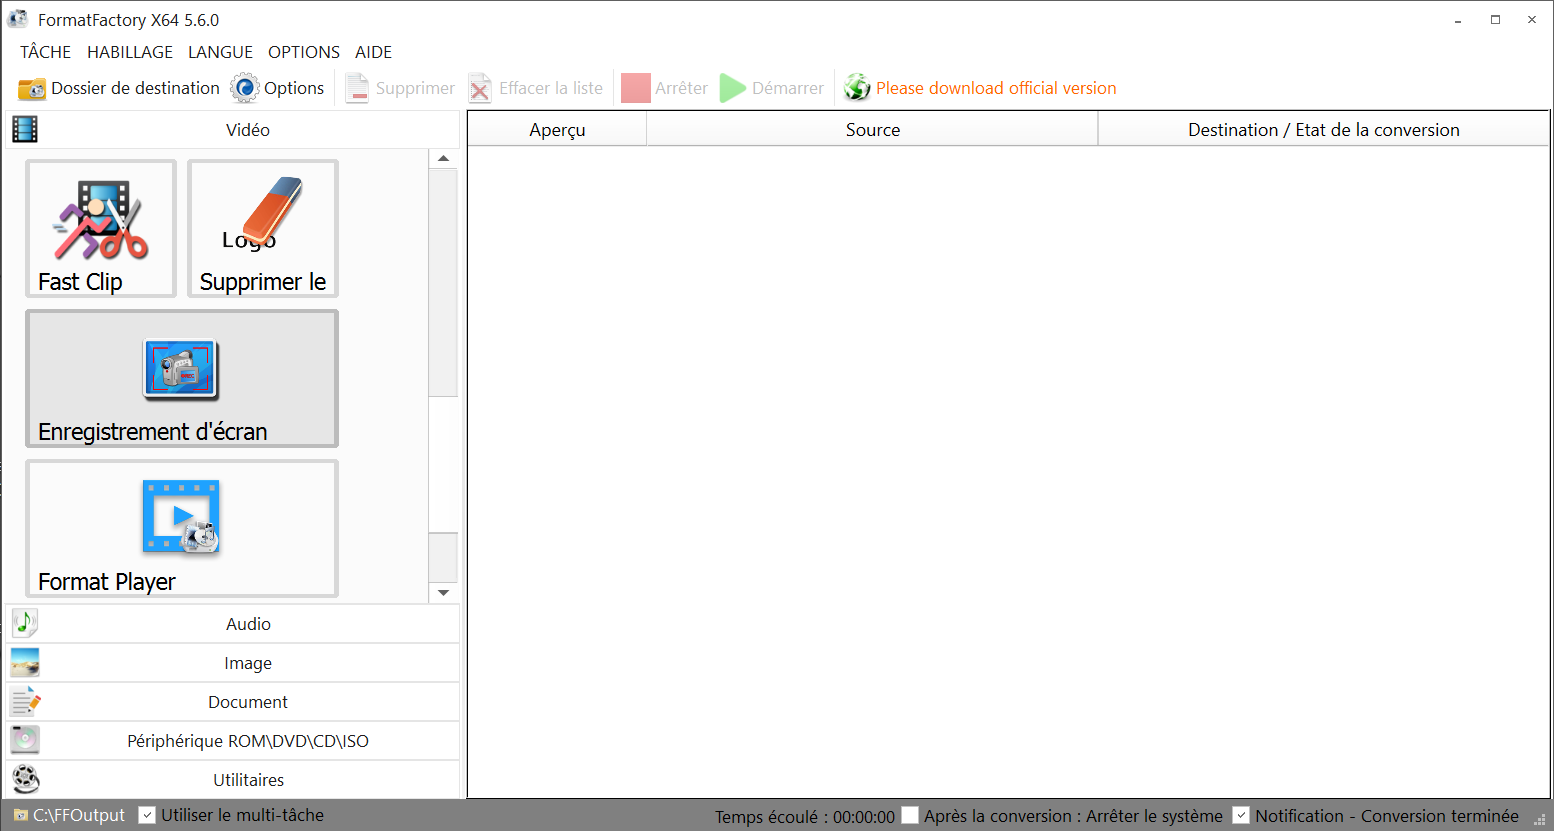Click the Options gear icon

click(x=245, y=88)
